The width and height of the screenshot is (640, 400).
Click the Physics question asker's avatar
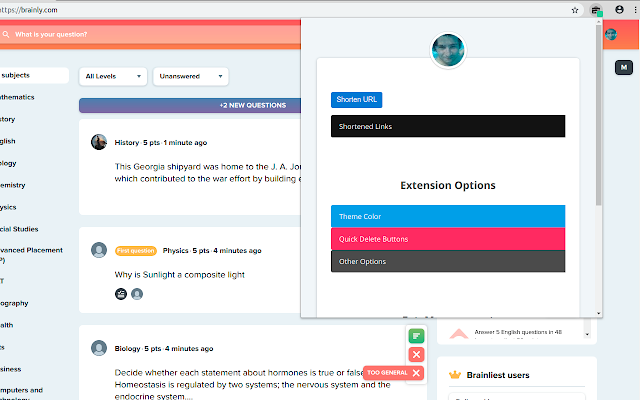click(x=99, y=250)
